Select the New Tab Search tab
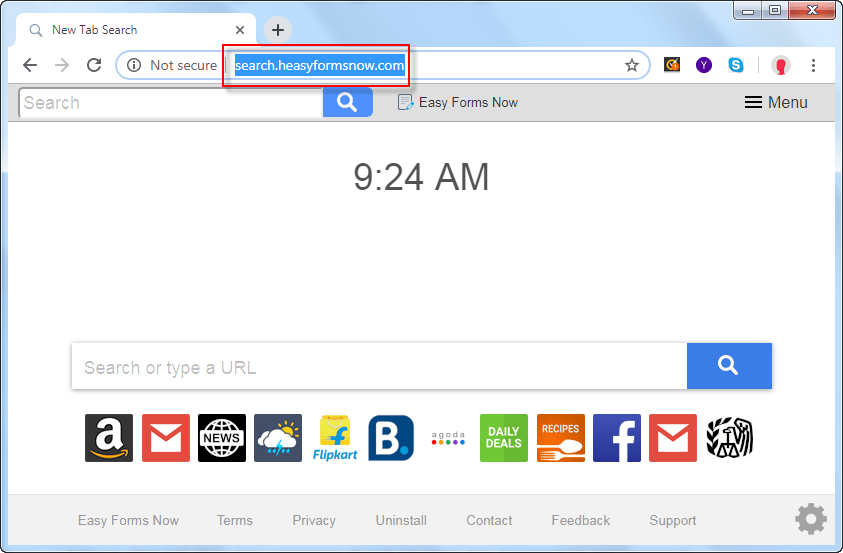This screenshot has height=553, width=843. [136, 30]
